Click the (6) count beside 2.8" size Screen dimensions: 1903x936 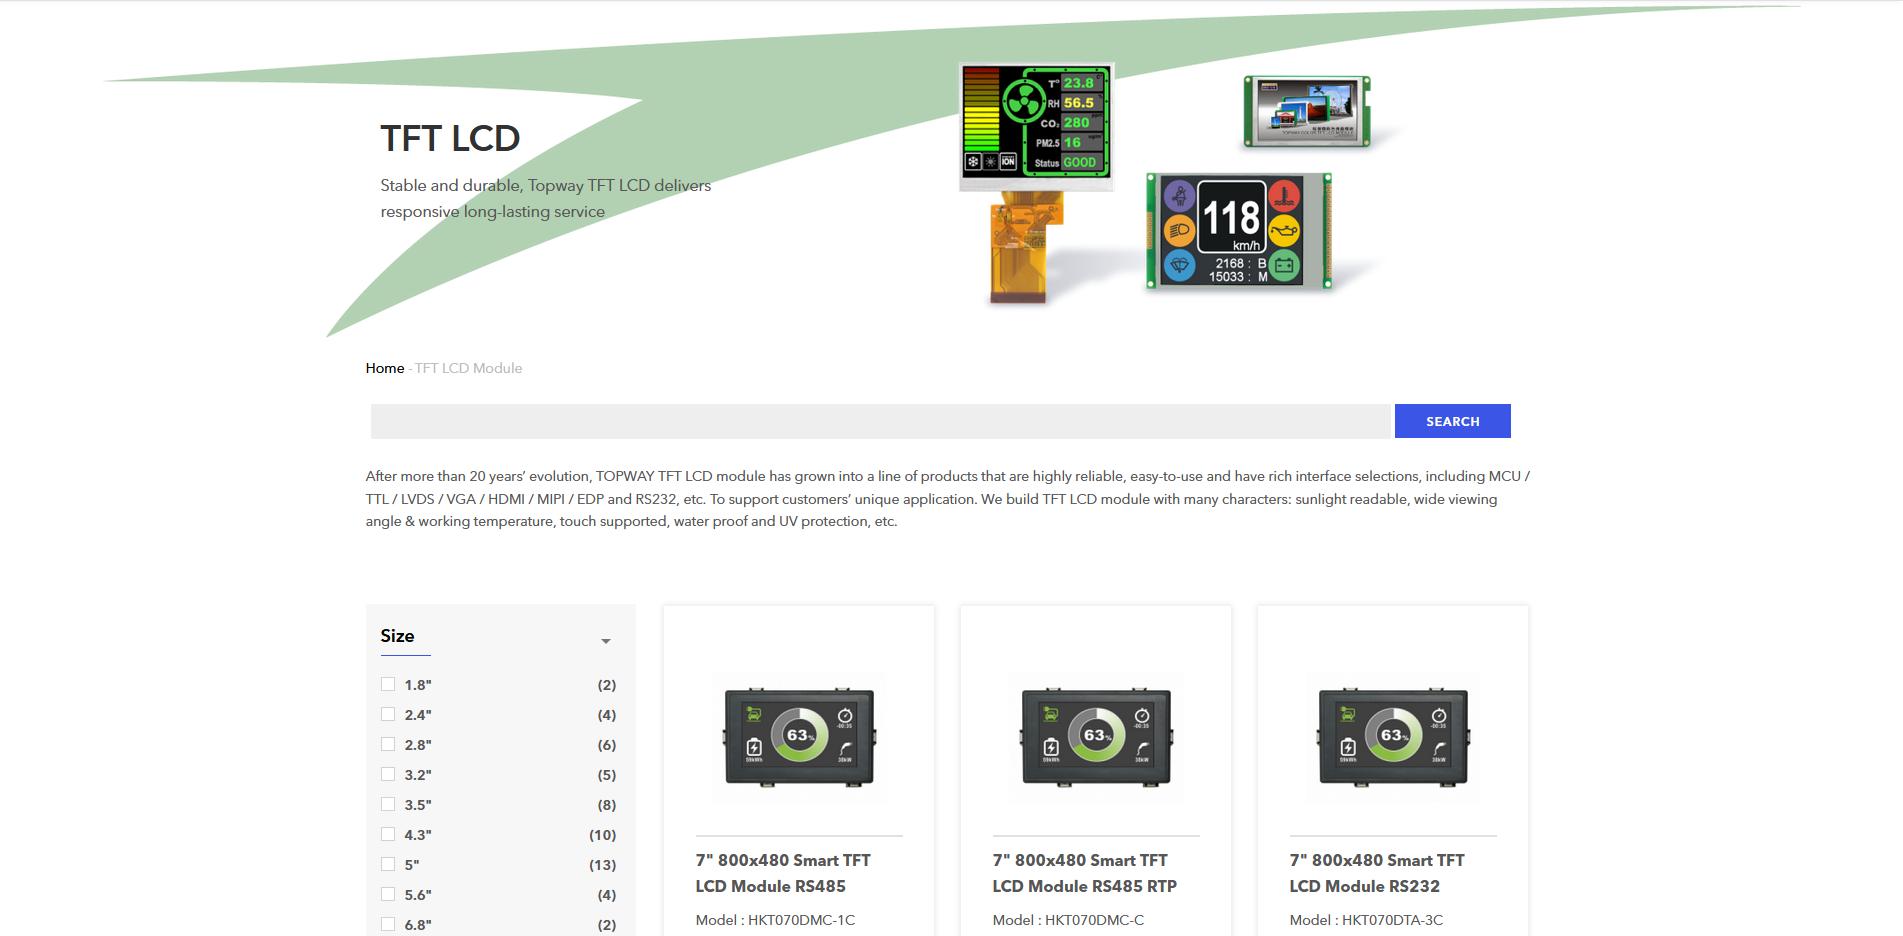(606, 745)
